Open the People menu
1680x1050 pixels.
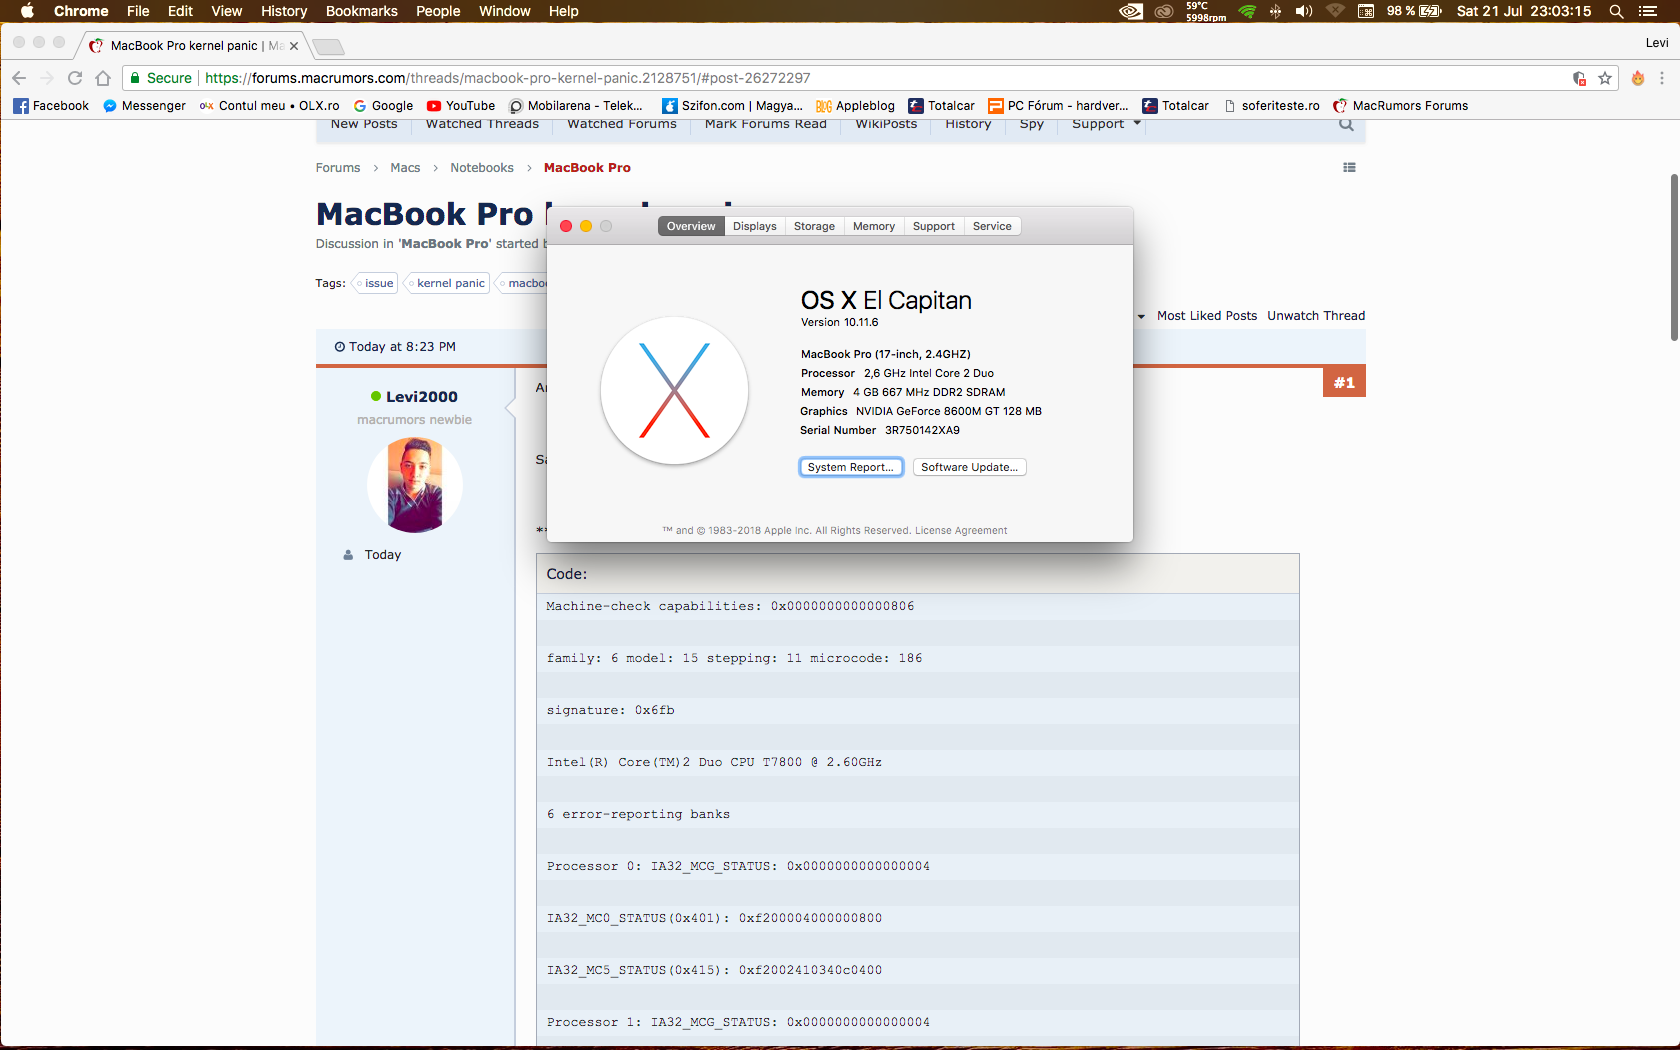pyautogui.click(x=438, y=11)
